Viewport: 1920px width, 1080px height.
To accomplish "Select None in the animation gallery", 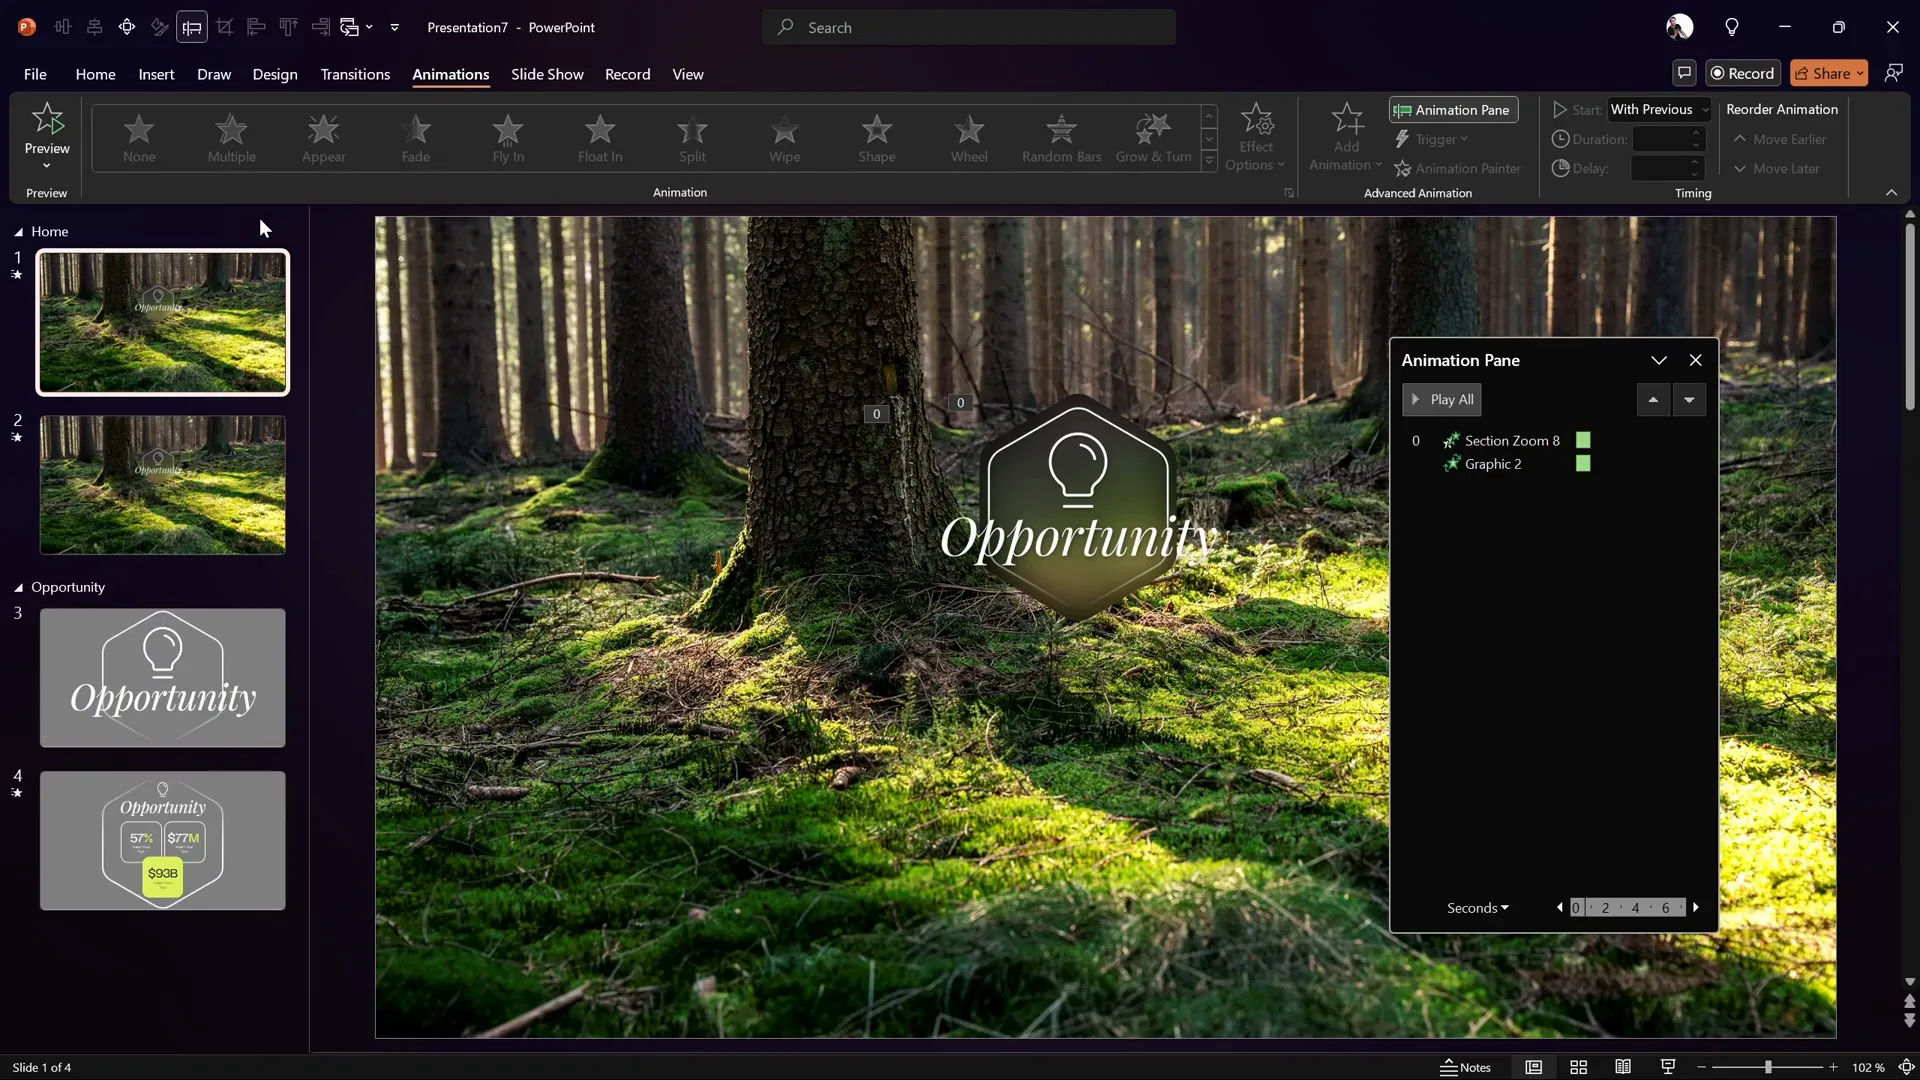I will click(x=139, y=138).
